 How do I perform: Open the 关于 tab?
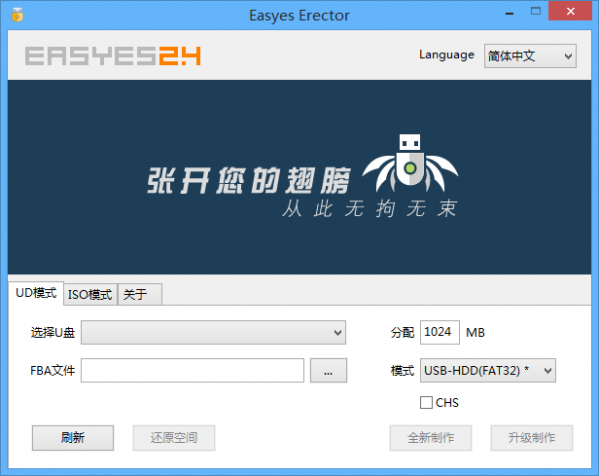coord(140,295)
